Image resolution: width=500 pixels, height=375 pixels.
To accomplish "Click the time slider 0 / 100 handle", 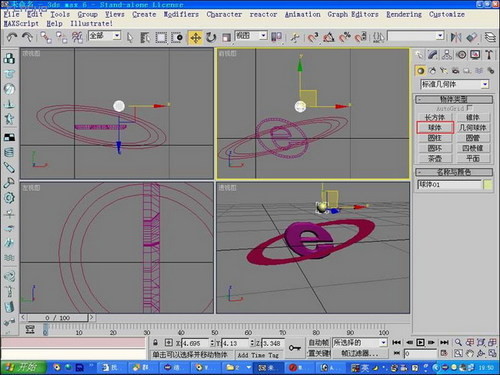I will coord(57,318).
